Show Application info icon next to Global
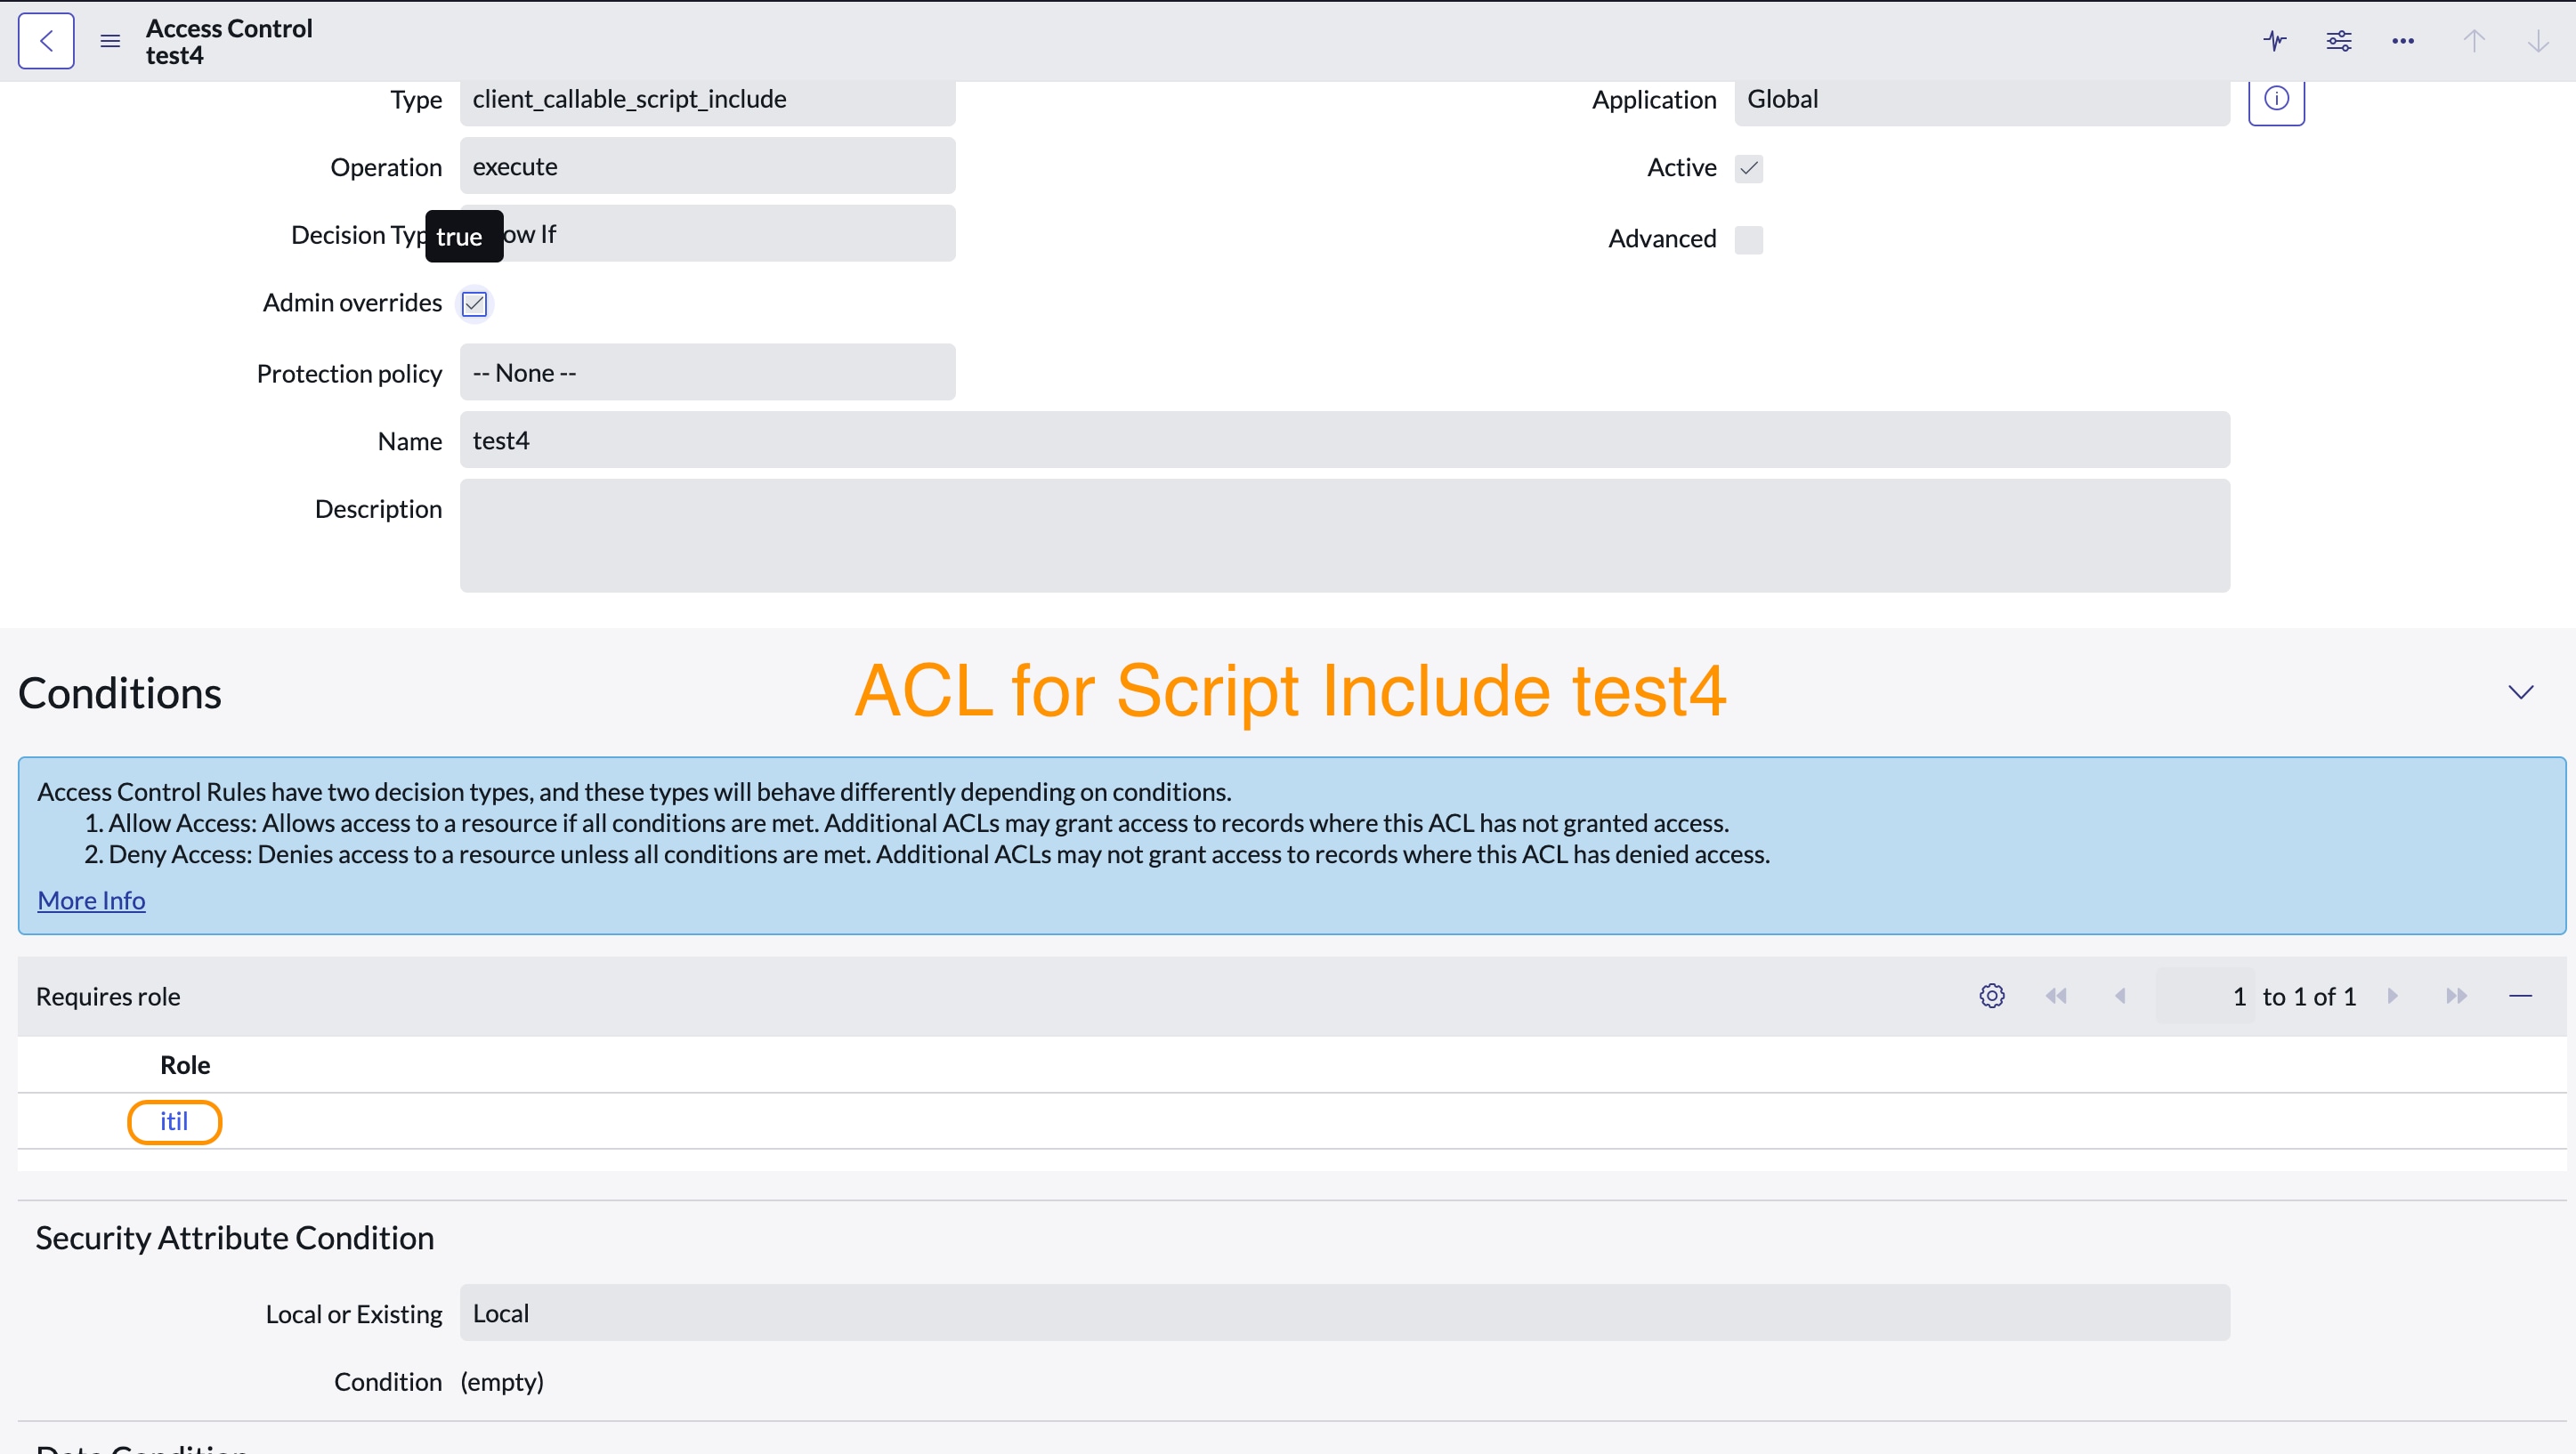The image size is (2576, 1454). pos(2277,99)
